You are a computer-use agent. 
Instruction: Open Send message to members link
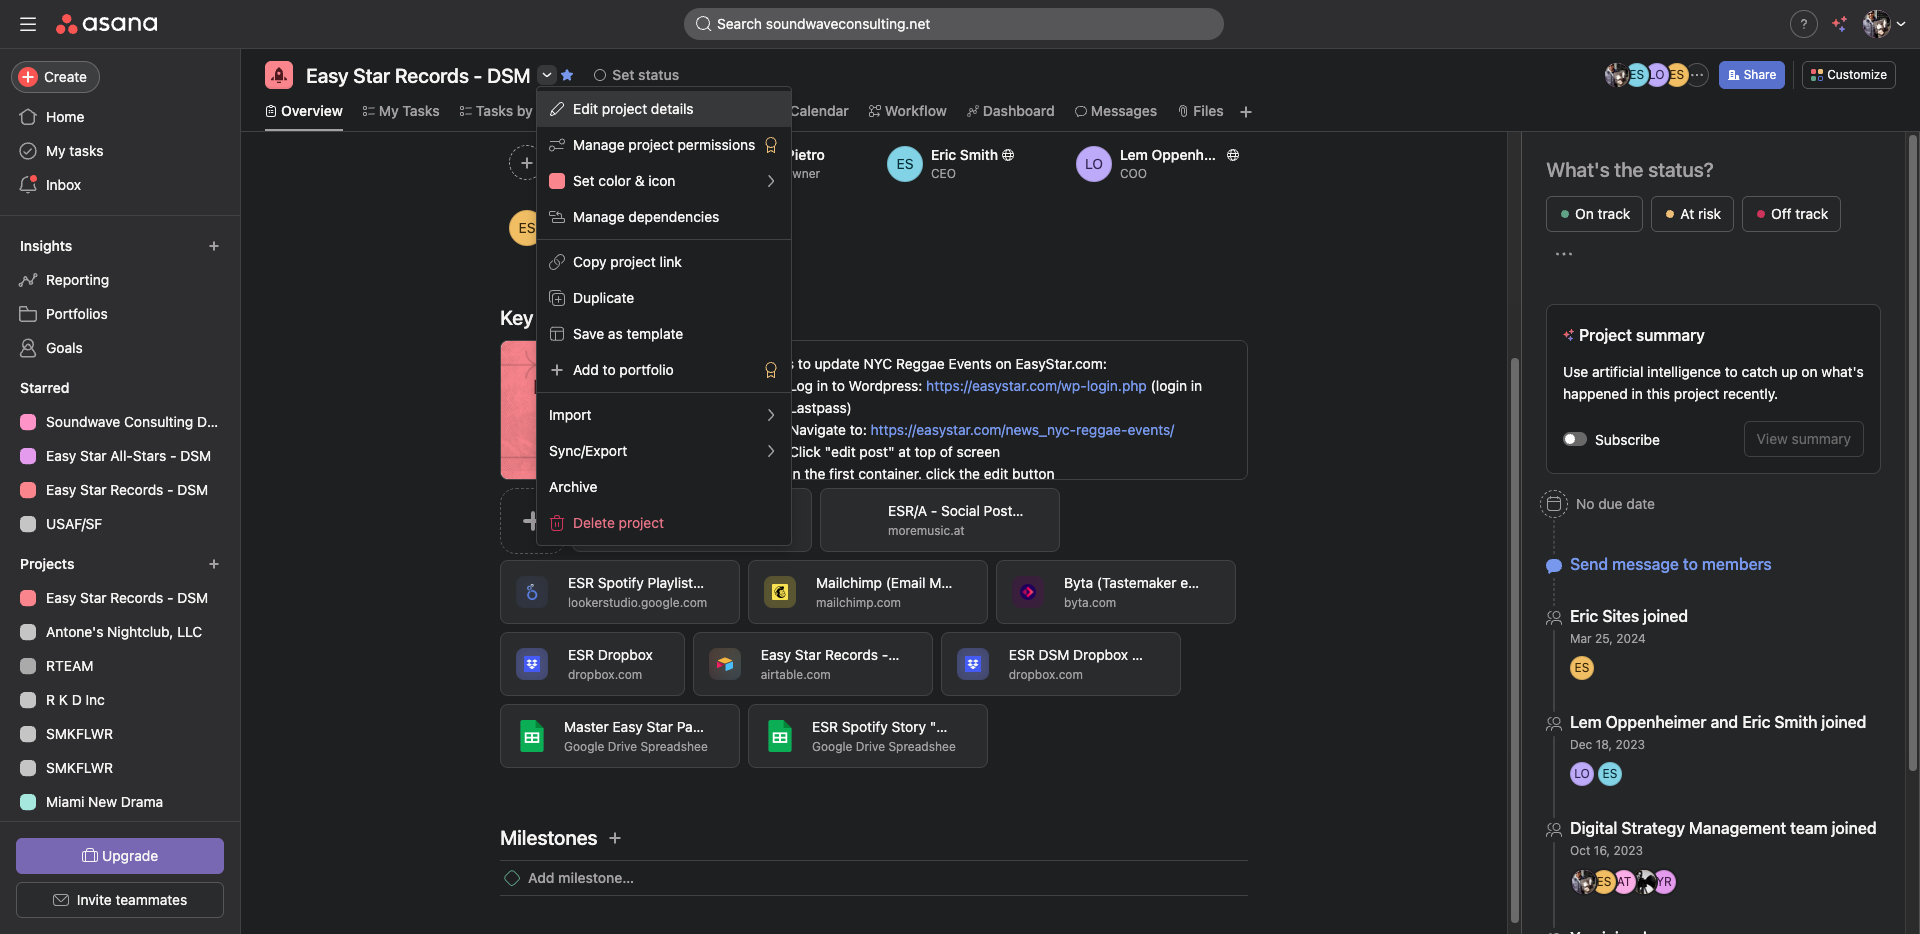click(1670, 565)
